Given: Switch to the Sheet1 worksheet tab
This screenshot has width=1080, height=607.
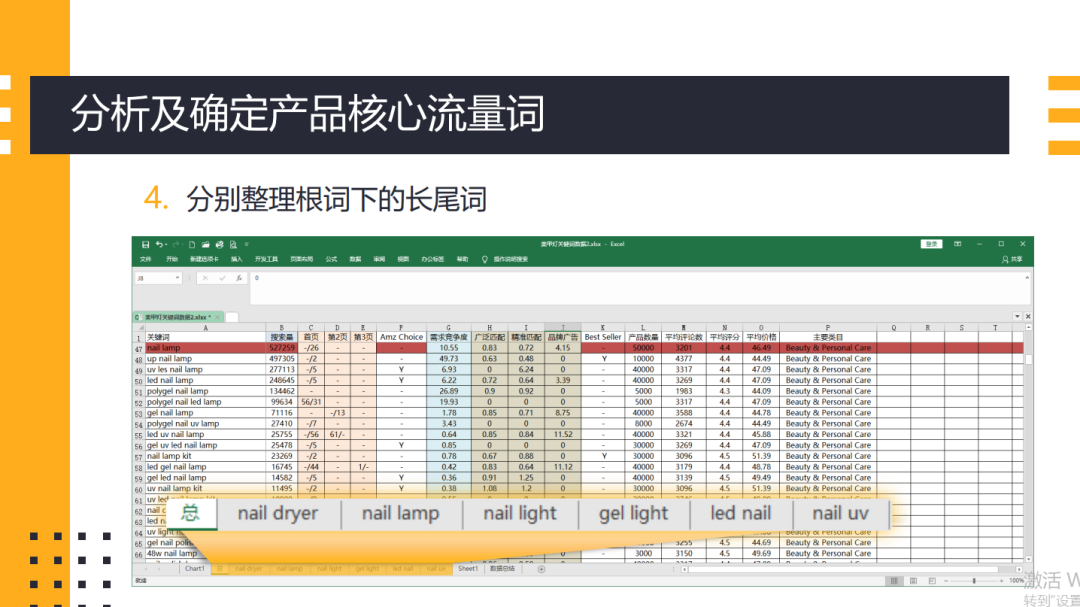Looking at the screenshot, I should click(x=467, y=568).
